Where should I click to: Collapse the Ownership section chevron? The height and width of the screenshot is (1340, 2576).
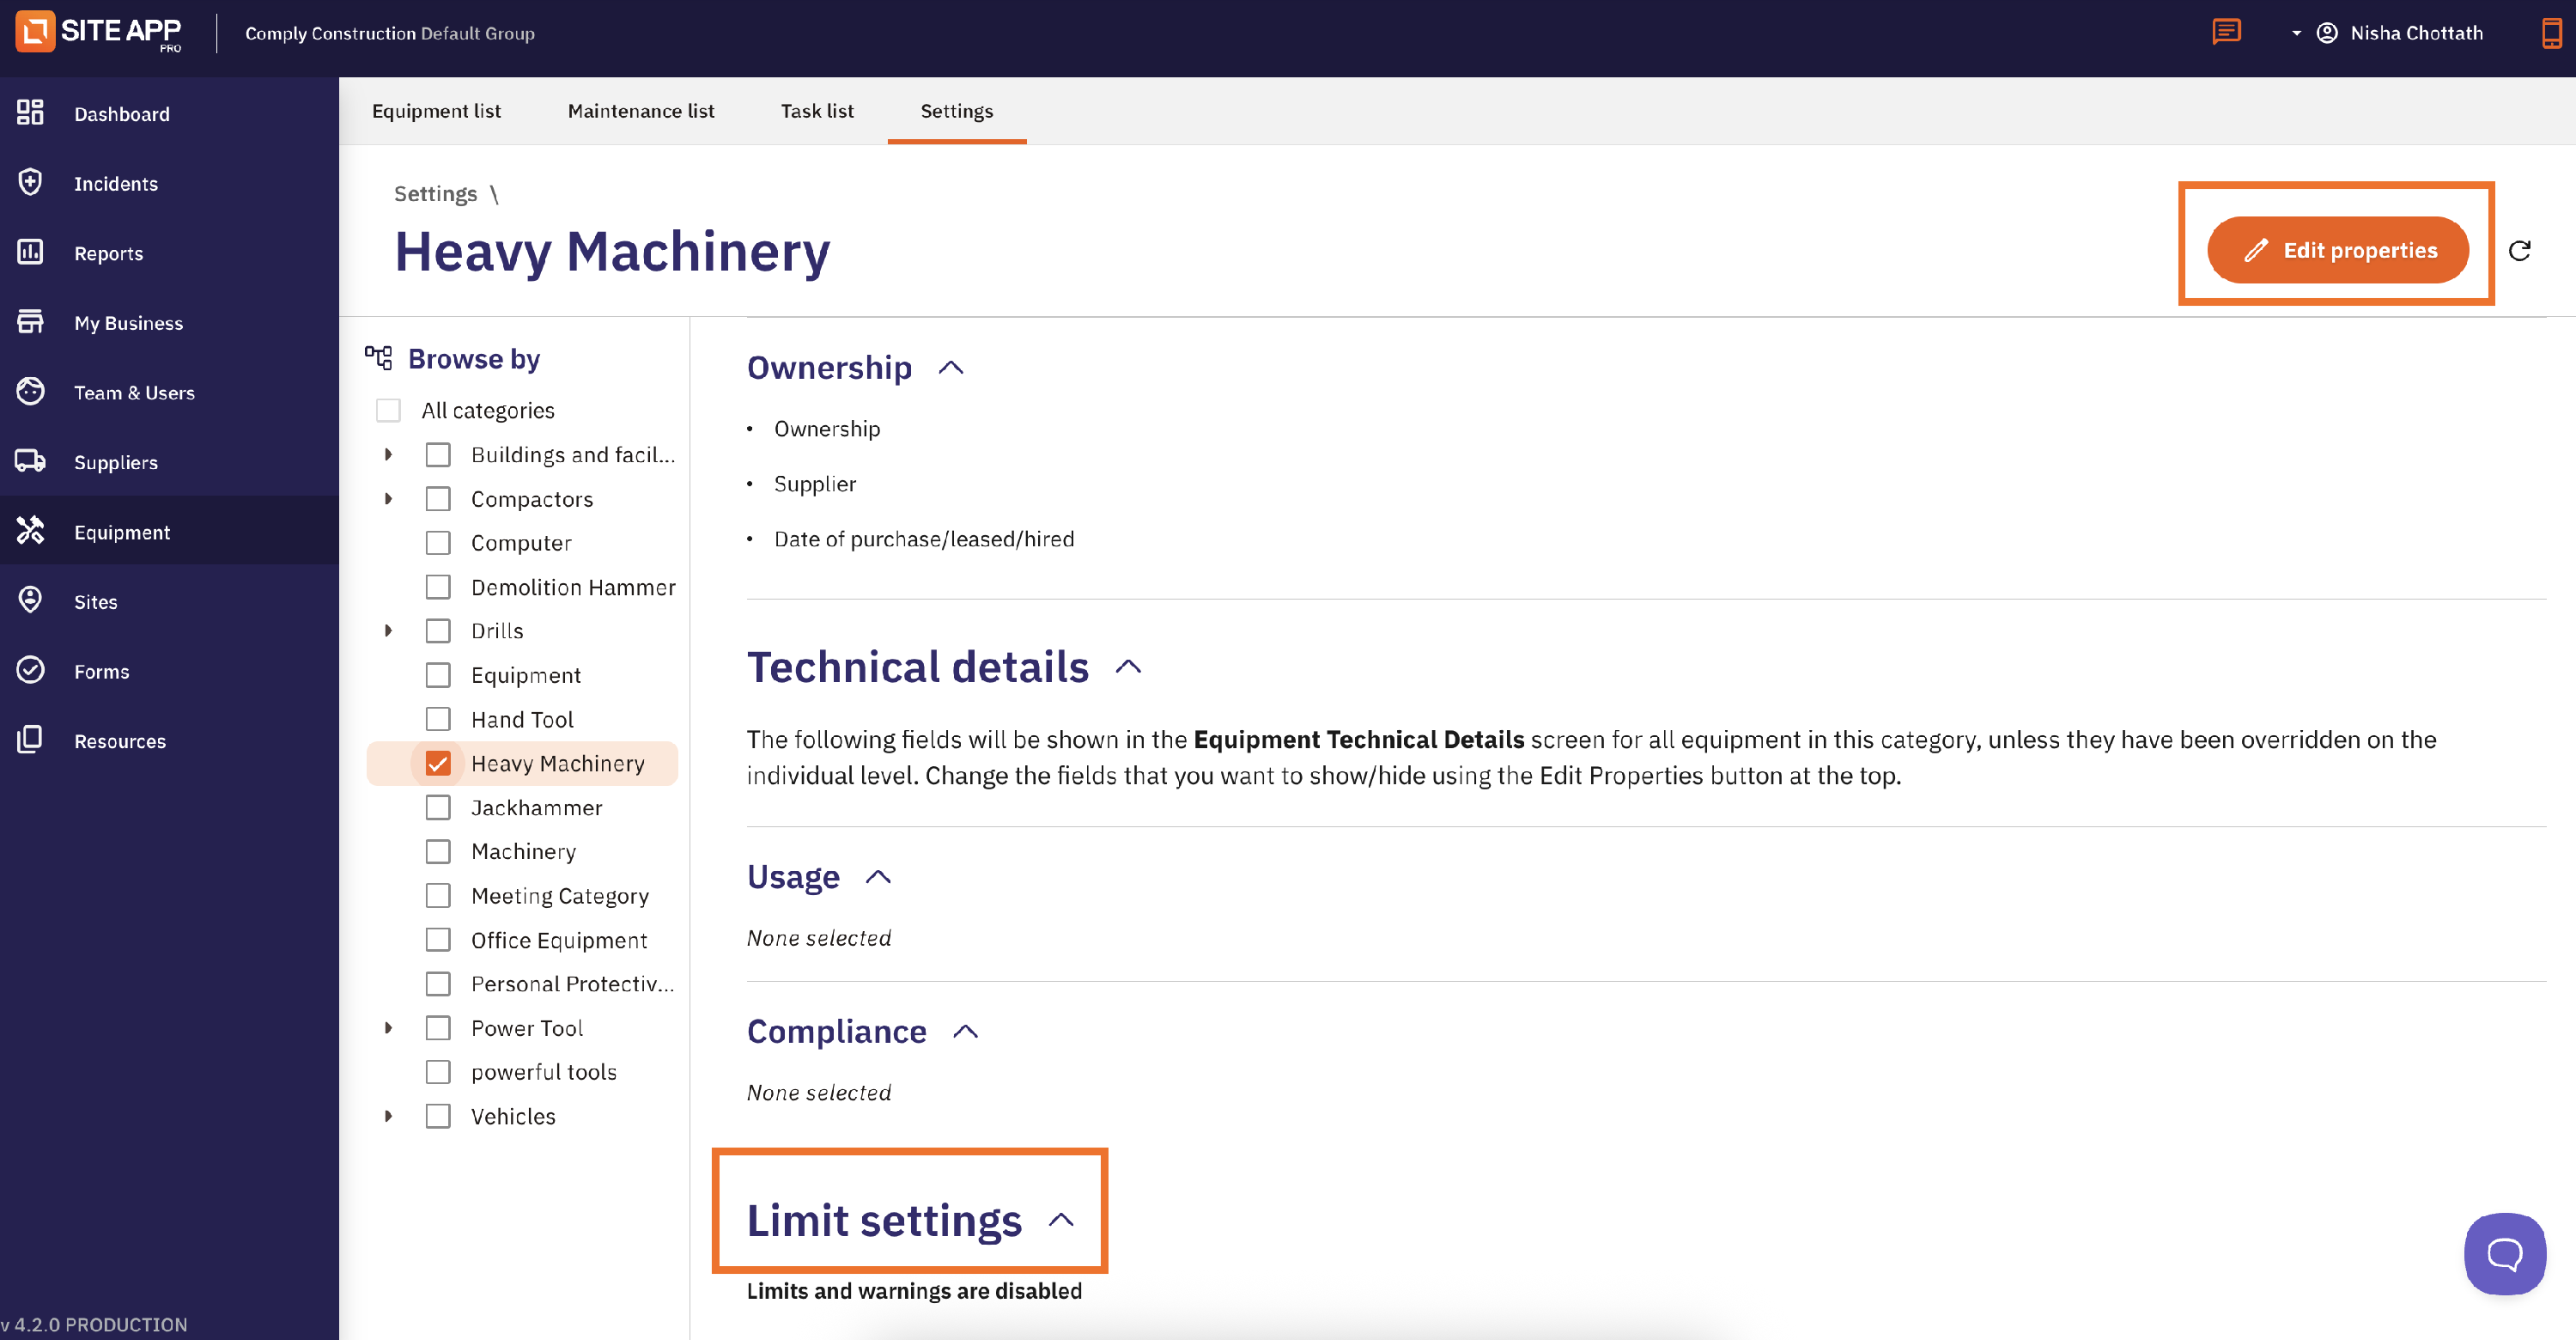(x=951, y=368)
